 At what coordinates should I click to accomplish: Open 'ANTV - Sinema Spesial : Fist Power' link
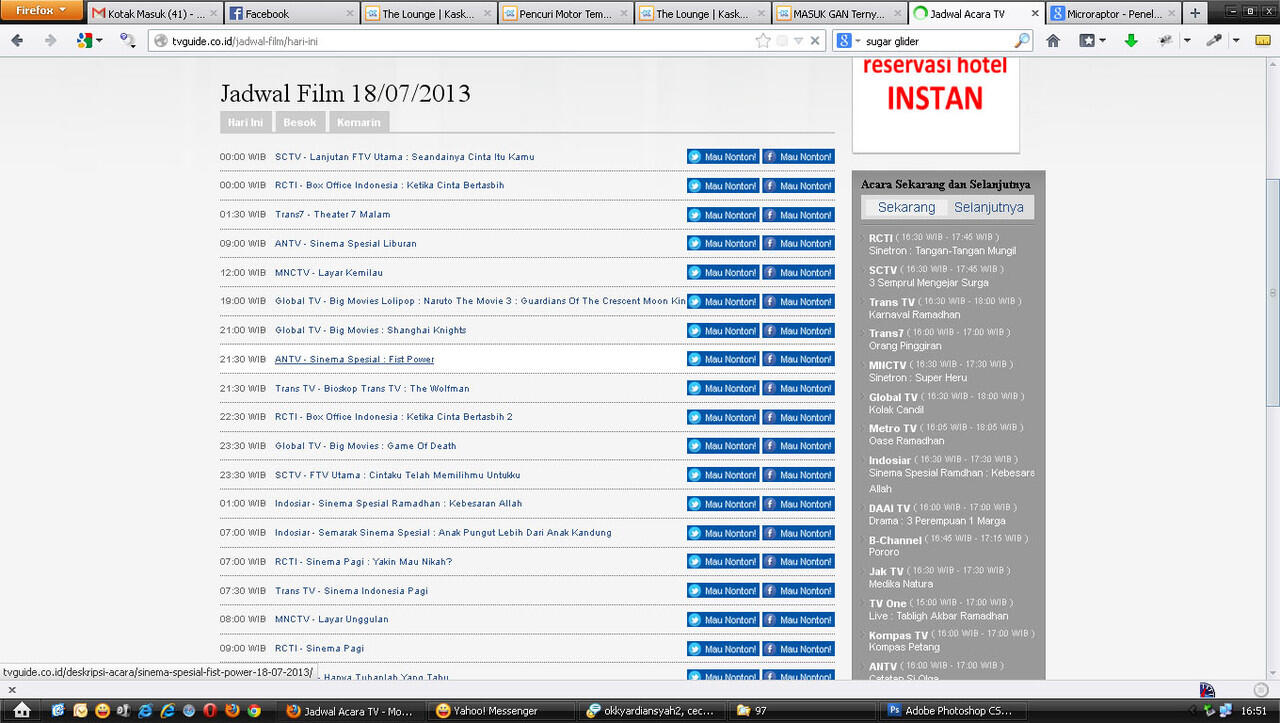point(354,359)
